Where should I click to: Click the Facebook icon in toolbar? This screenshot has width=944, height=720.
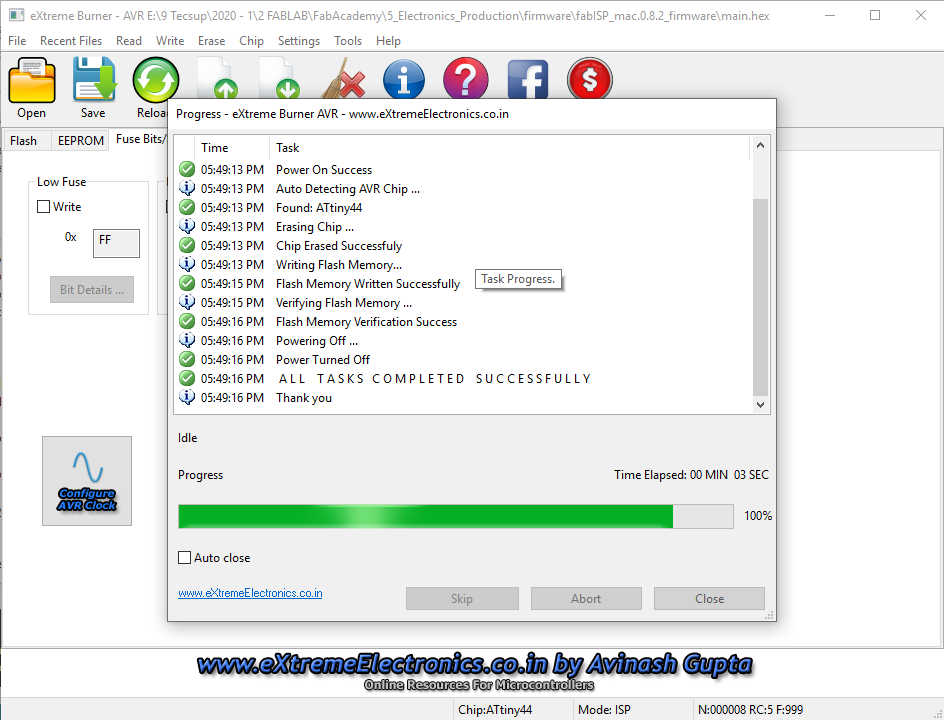[528, 79]
